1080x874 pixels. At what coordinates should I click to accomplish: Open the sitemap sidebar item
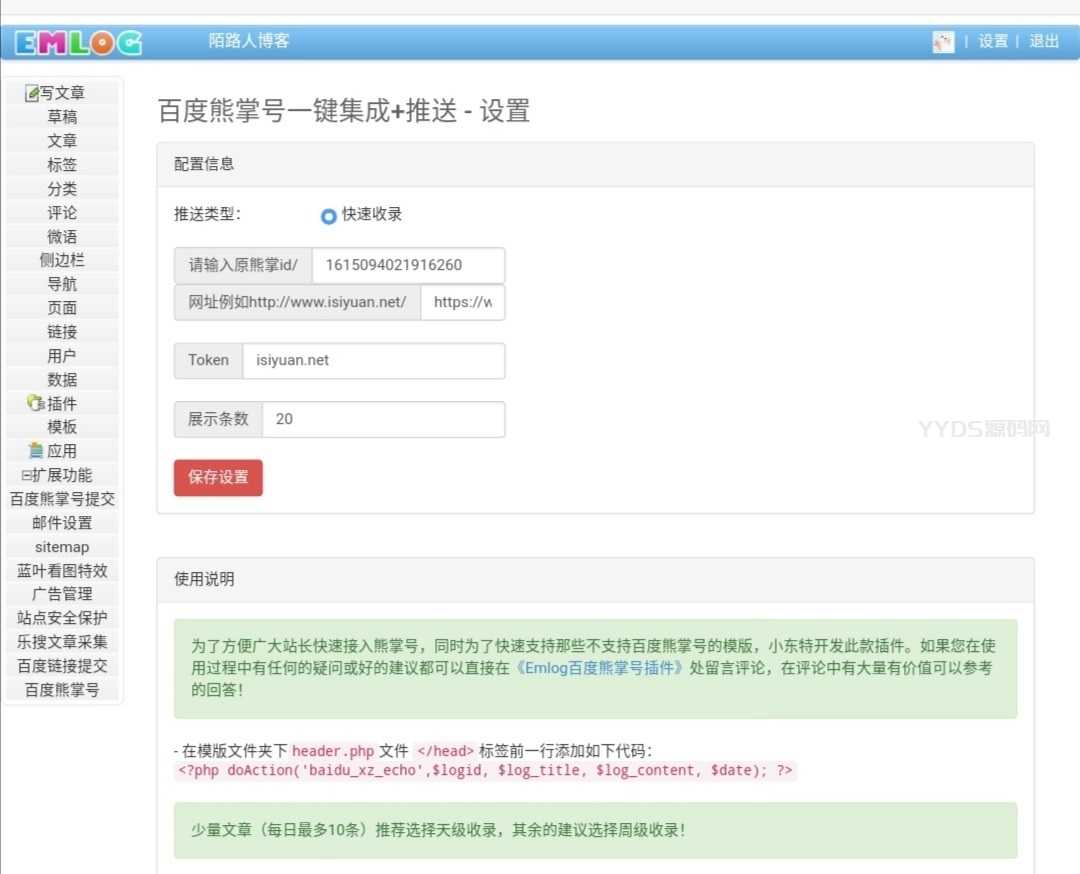[62, 547]
